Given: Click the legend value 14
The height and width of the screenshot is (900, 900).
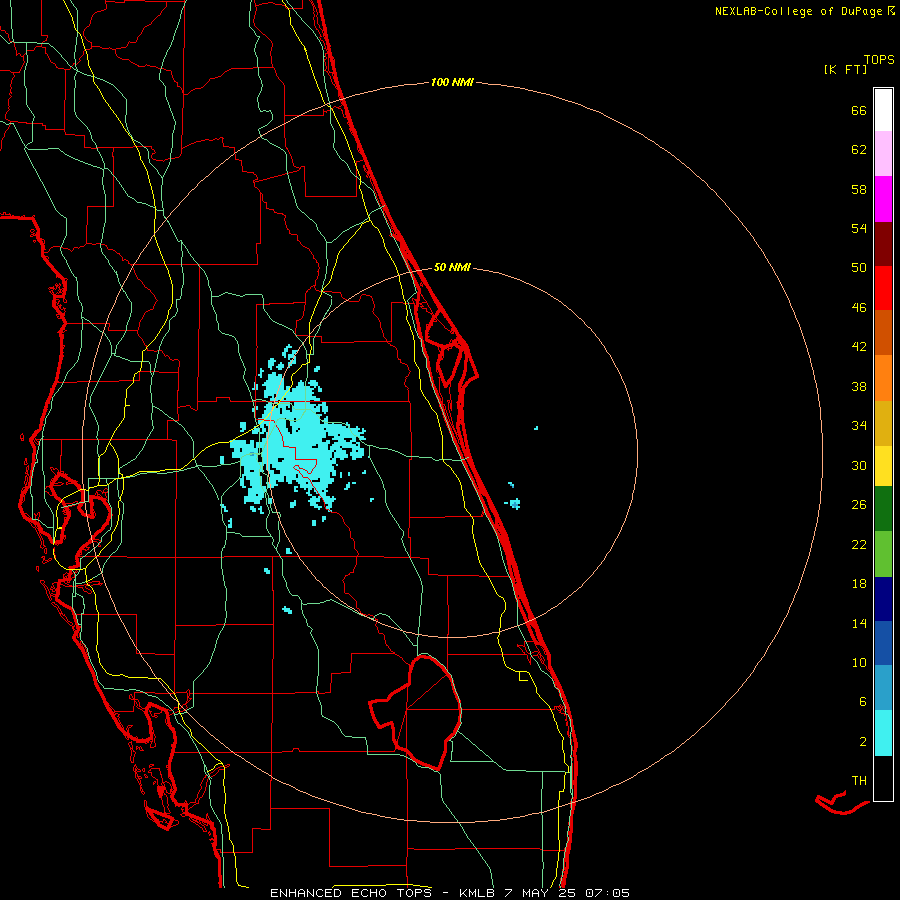Looking at the screenshot, I should pyautogui.click(x=859, y=623).
